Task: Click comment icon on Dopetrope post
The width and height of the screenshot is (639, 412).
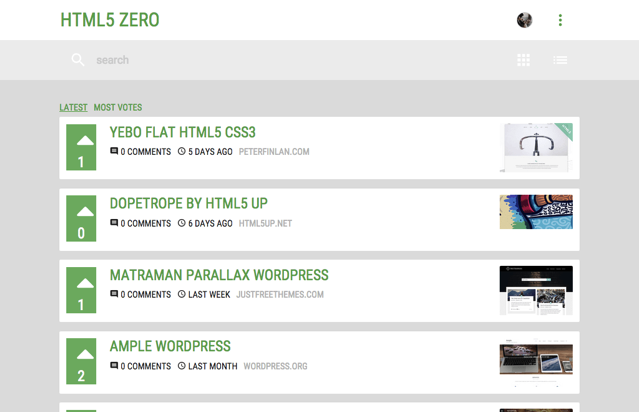Action: tap(114, 223)
